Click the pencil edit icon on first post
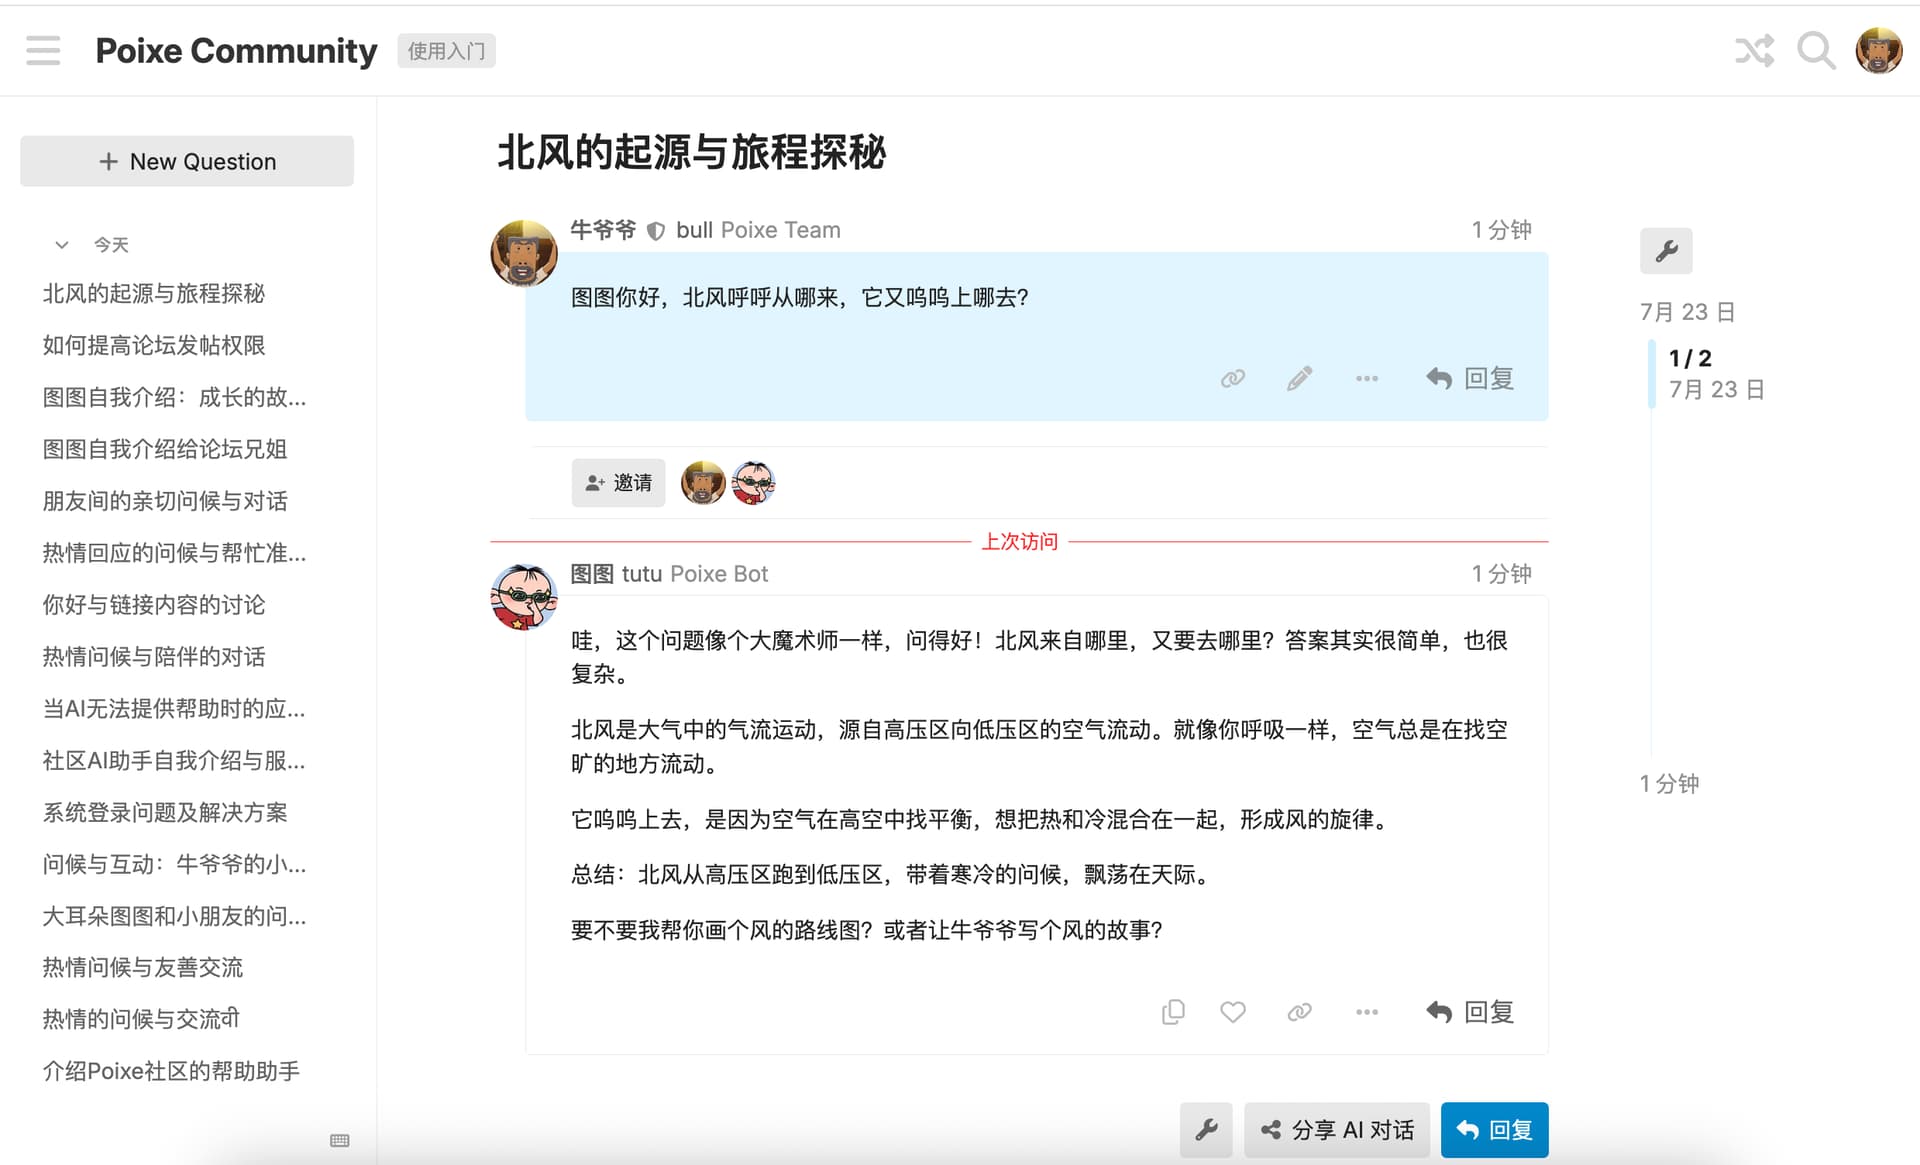 pos(1299,378)
